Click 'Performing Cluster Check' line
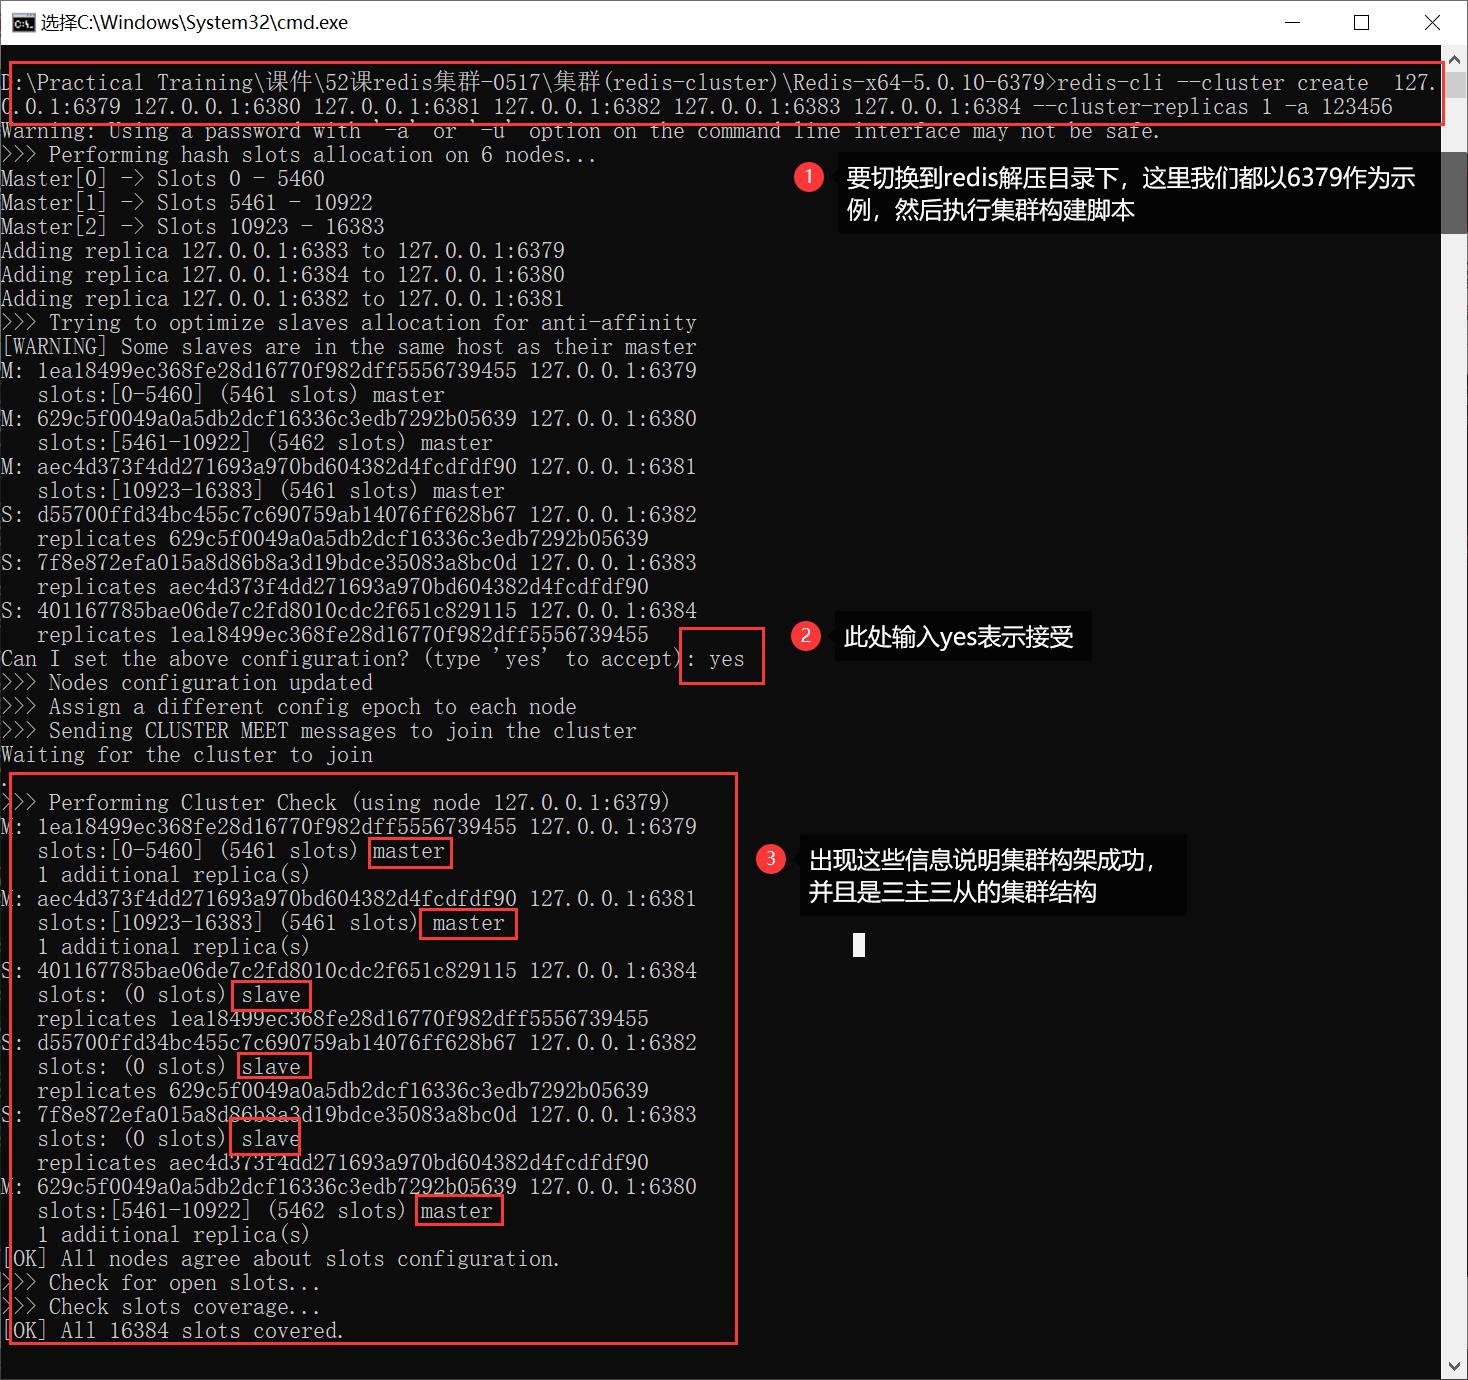The height and width of the screenshot is (1380, 1468). click(x=336, y=803)
